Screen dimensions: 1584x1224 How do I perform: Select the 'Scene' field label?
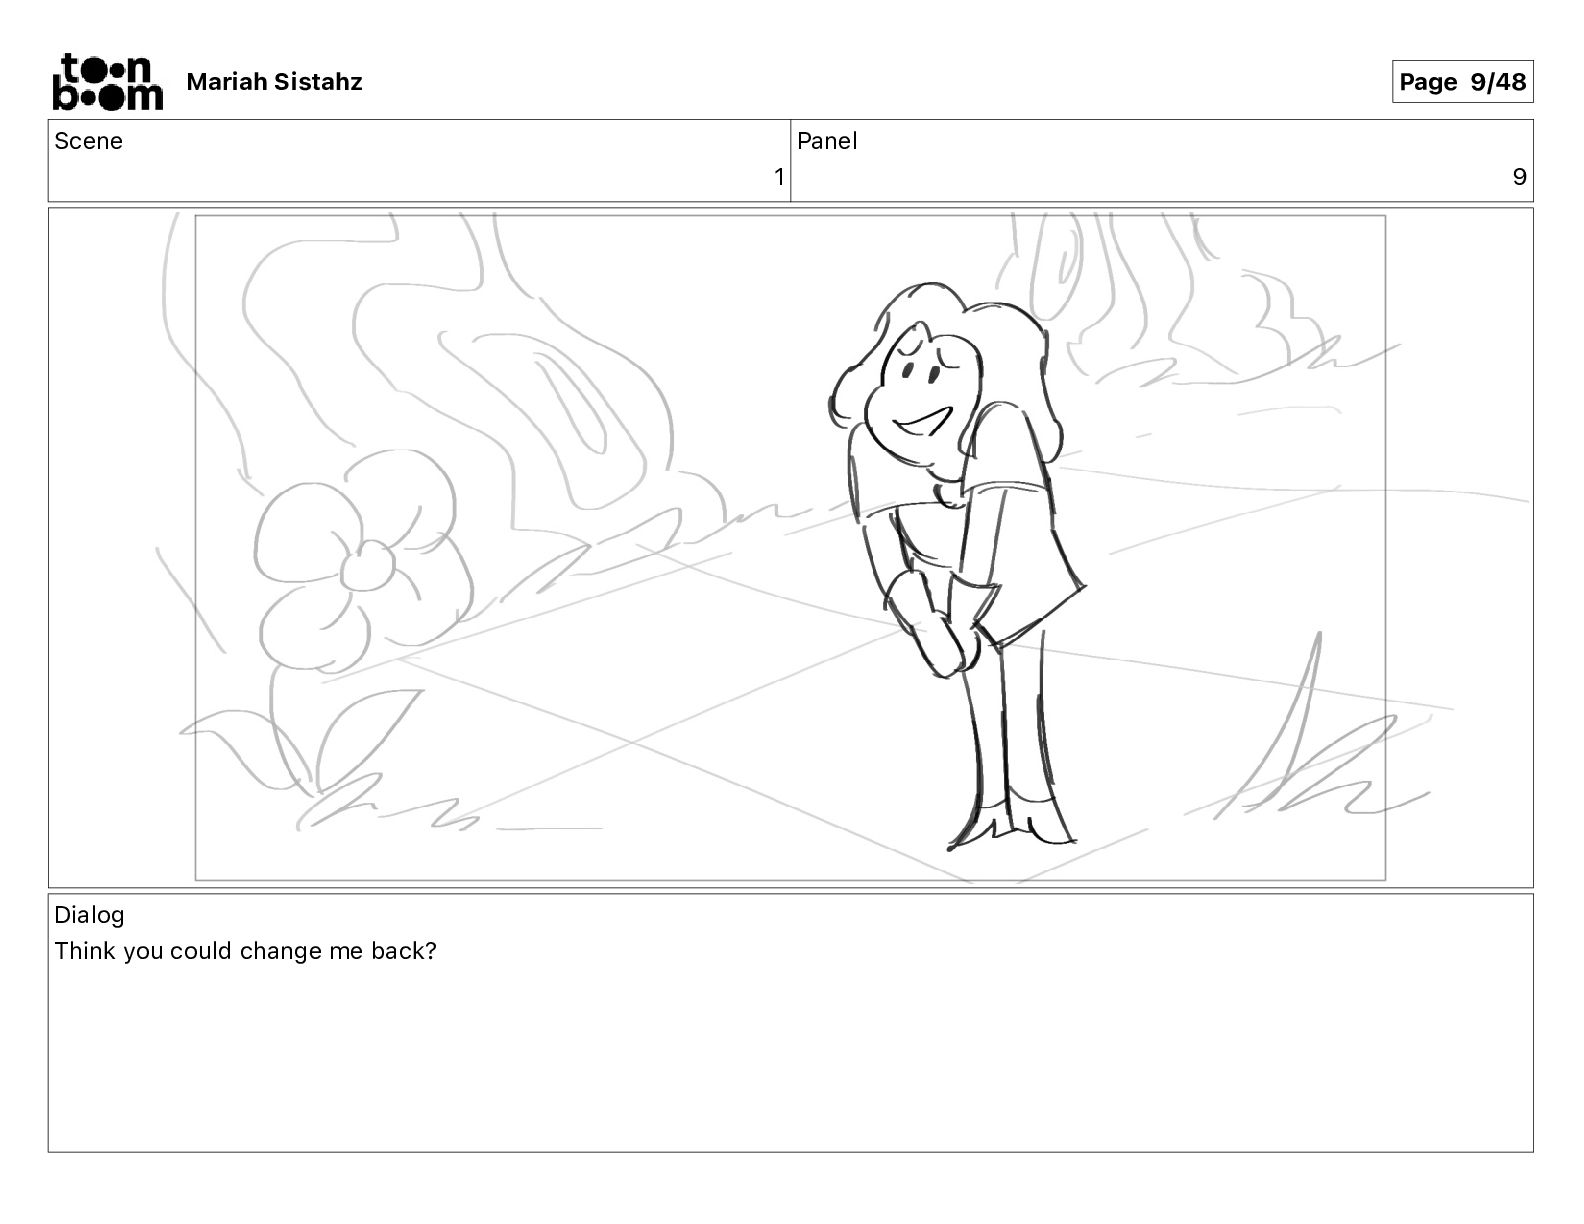[89, 141]
